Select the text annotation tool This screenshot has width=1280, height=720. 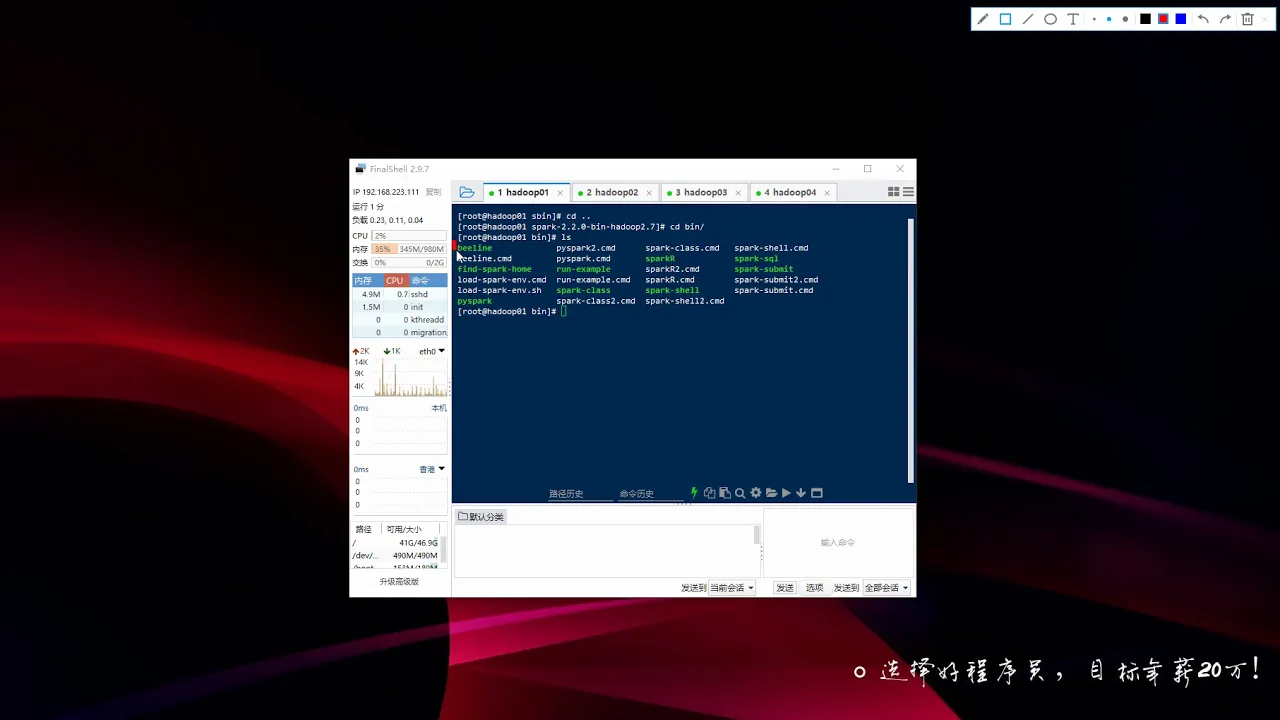tap(1073, 19)
